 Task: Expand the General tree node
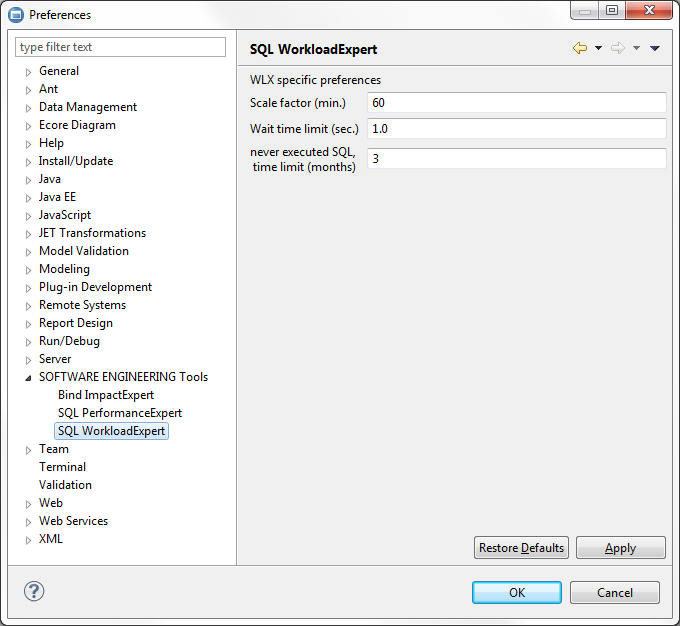click(x=29, y=72)
